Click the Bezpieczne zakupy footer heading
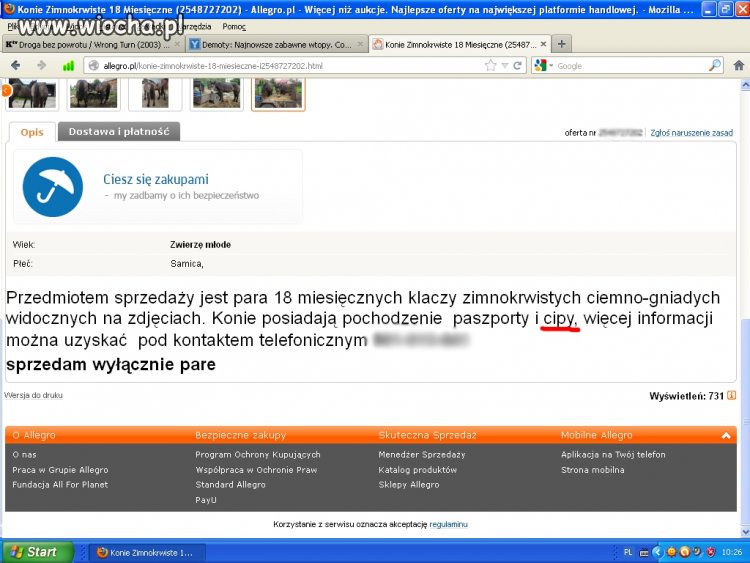 [x=241, y=435]
